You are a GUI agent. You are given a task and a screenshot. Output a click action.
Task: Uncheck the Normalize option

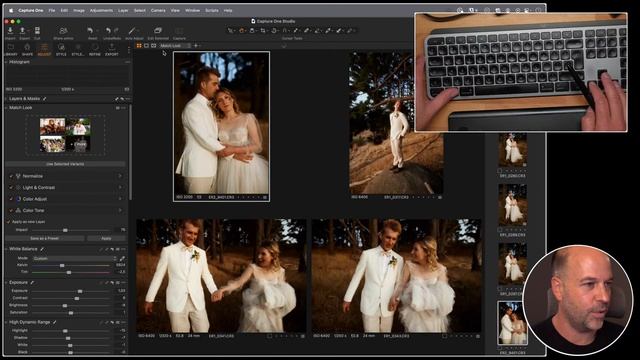[11, 176]
